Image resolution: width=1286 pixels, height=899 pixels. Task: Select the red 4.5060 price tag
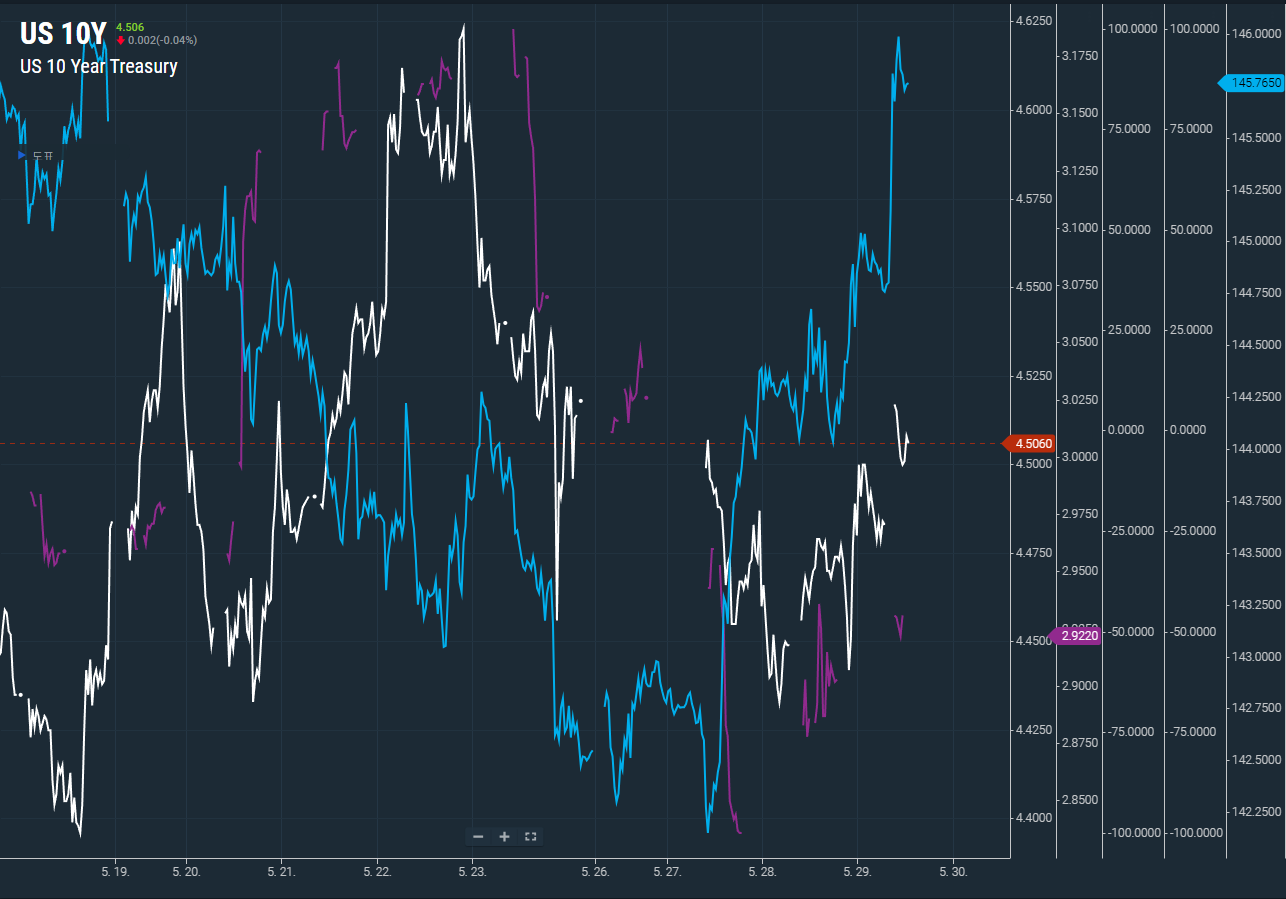point(1030,444)
